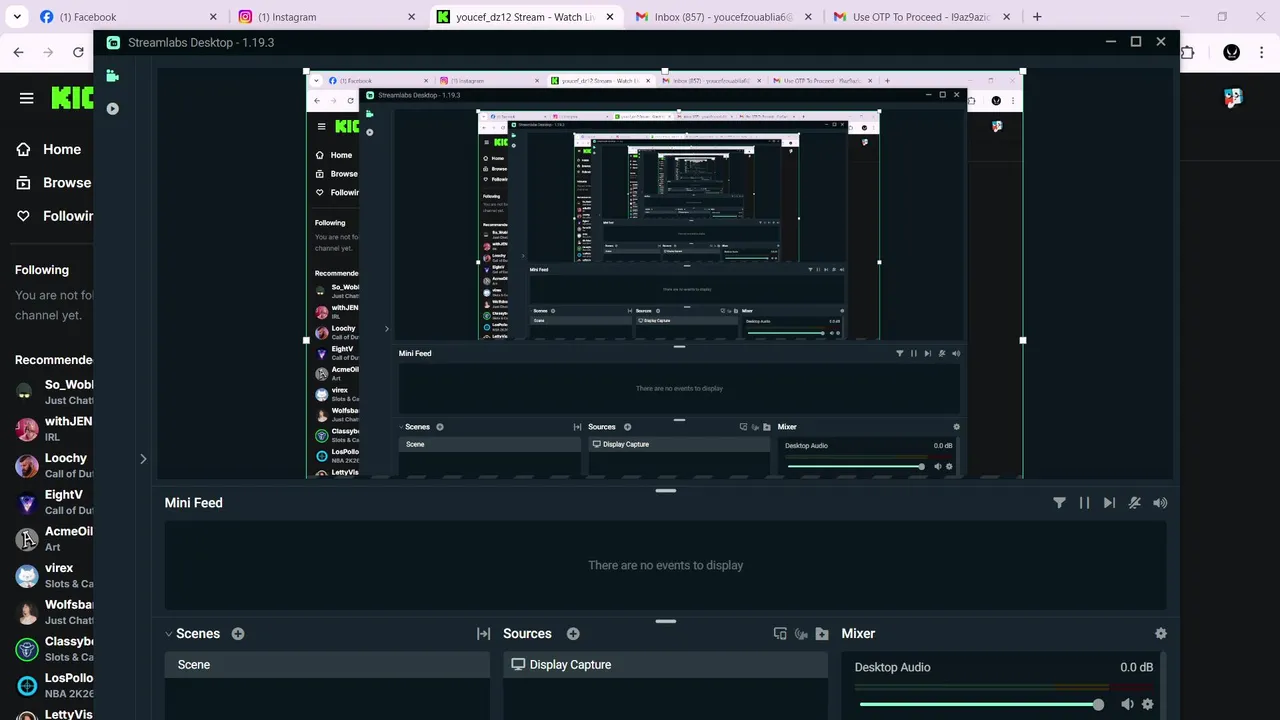Open Wolfsba Just Chatting channel
The image size is (1280, 720).
pos(54,612)
